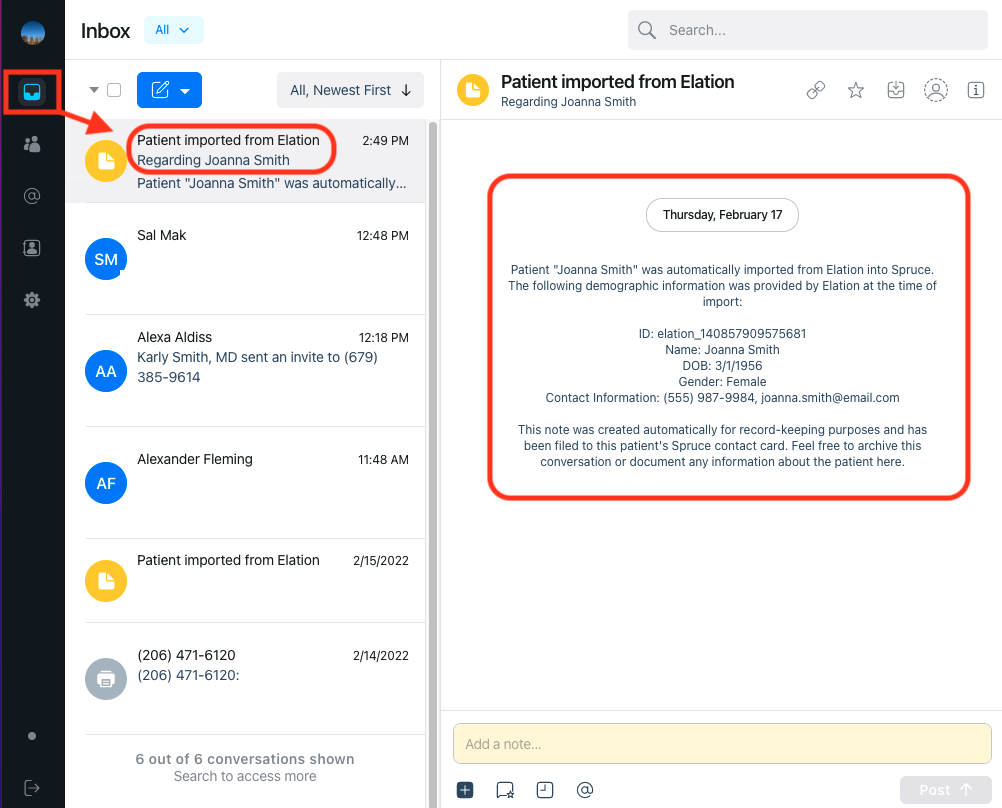1002x808 pixels.
Task: Star the Patient imported from Elation conversation
Action: [856, 90]
